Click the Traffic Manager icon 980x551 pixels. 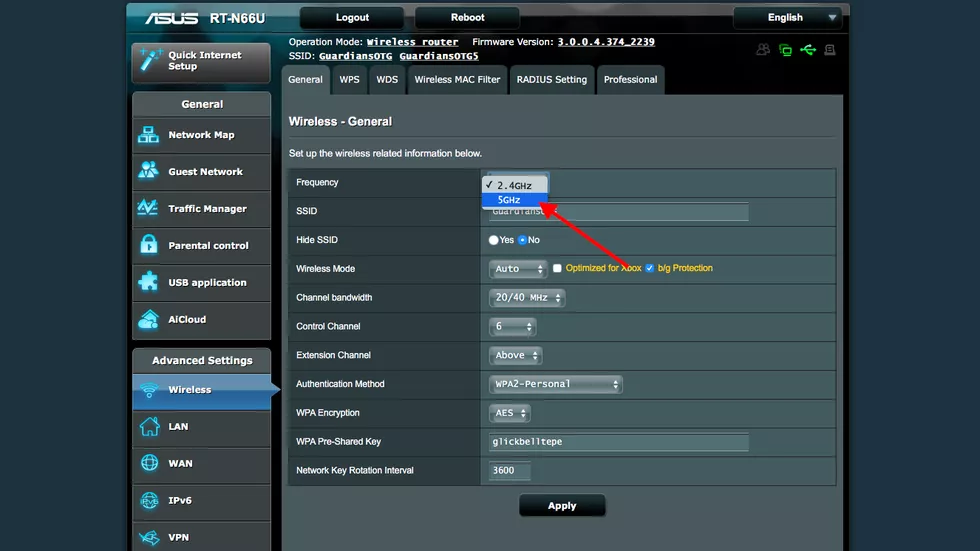[149, 208]
